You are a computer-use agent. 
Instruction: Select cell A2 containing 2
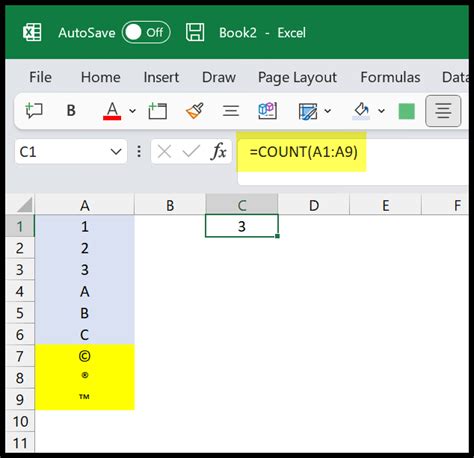tap(85, 248)
